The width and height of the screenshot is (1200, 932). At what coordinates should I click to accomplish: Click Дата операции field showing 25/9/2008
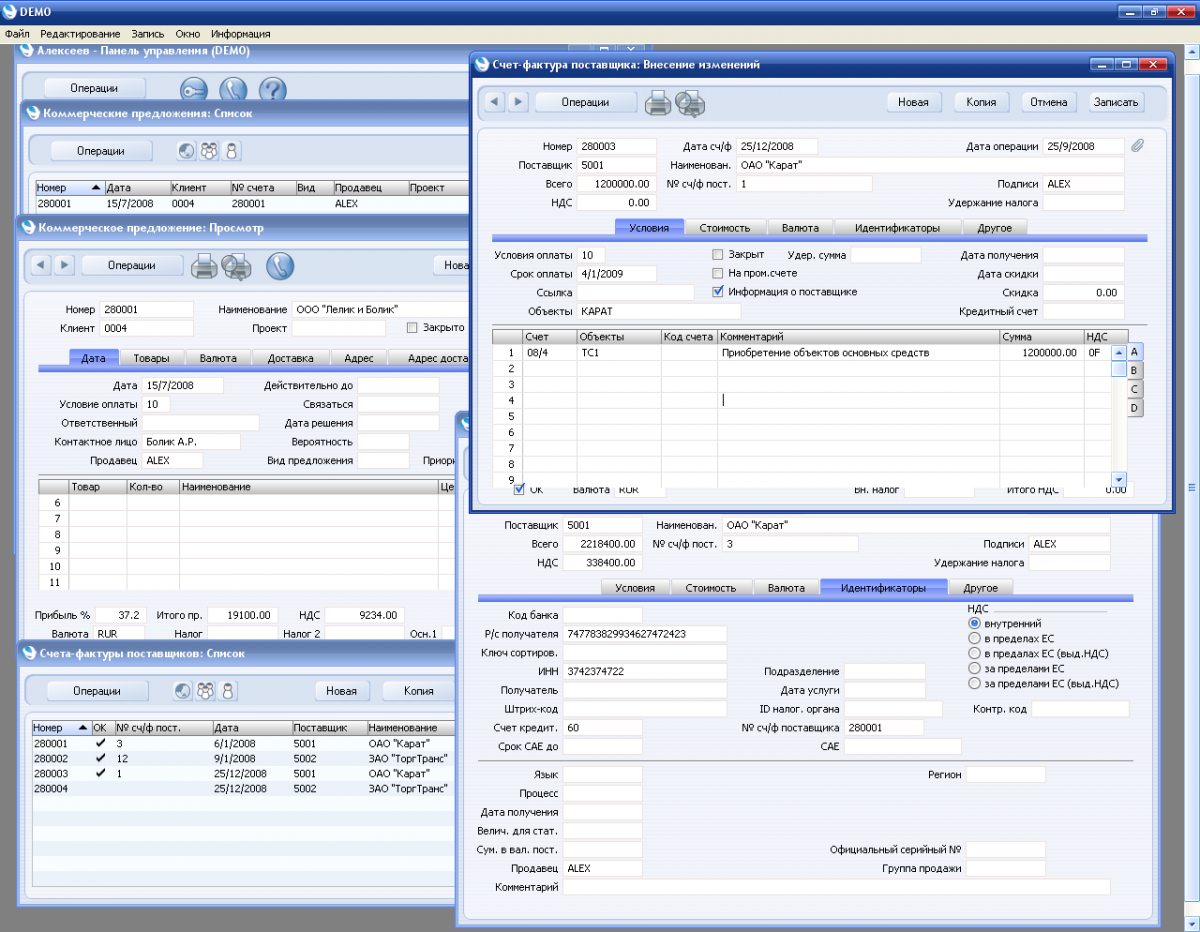1083,146
